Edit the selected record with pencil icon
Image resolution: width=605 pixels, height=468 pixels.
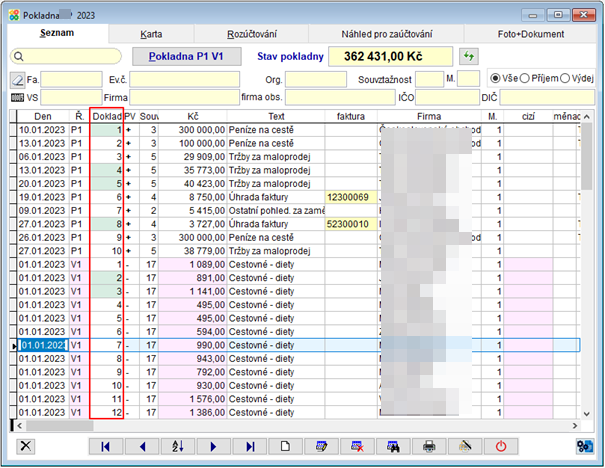(321, 446)
